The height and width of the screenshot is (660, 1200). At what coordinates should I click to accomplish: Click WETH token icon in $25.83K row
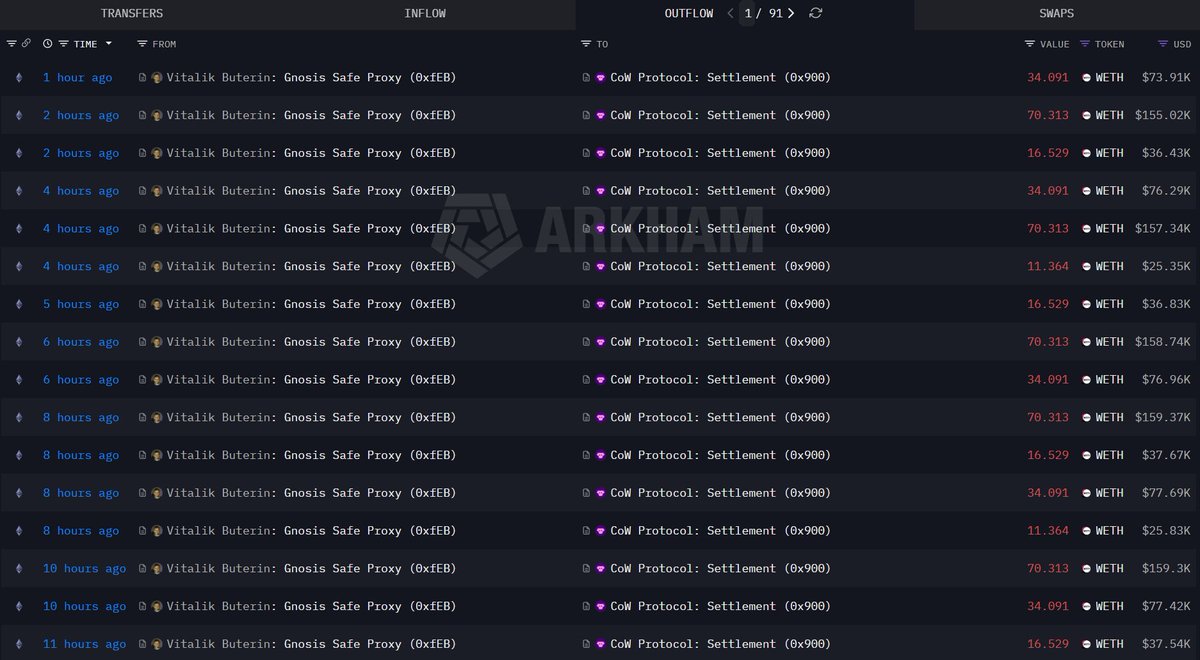click(x=1086, y=531)
